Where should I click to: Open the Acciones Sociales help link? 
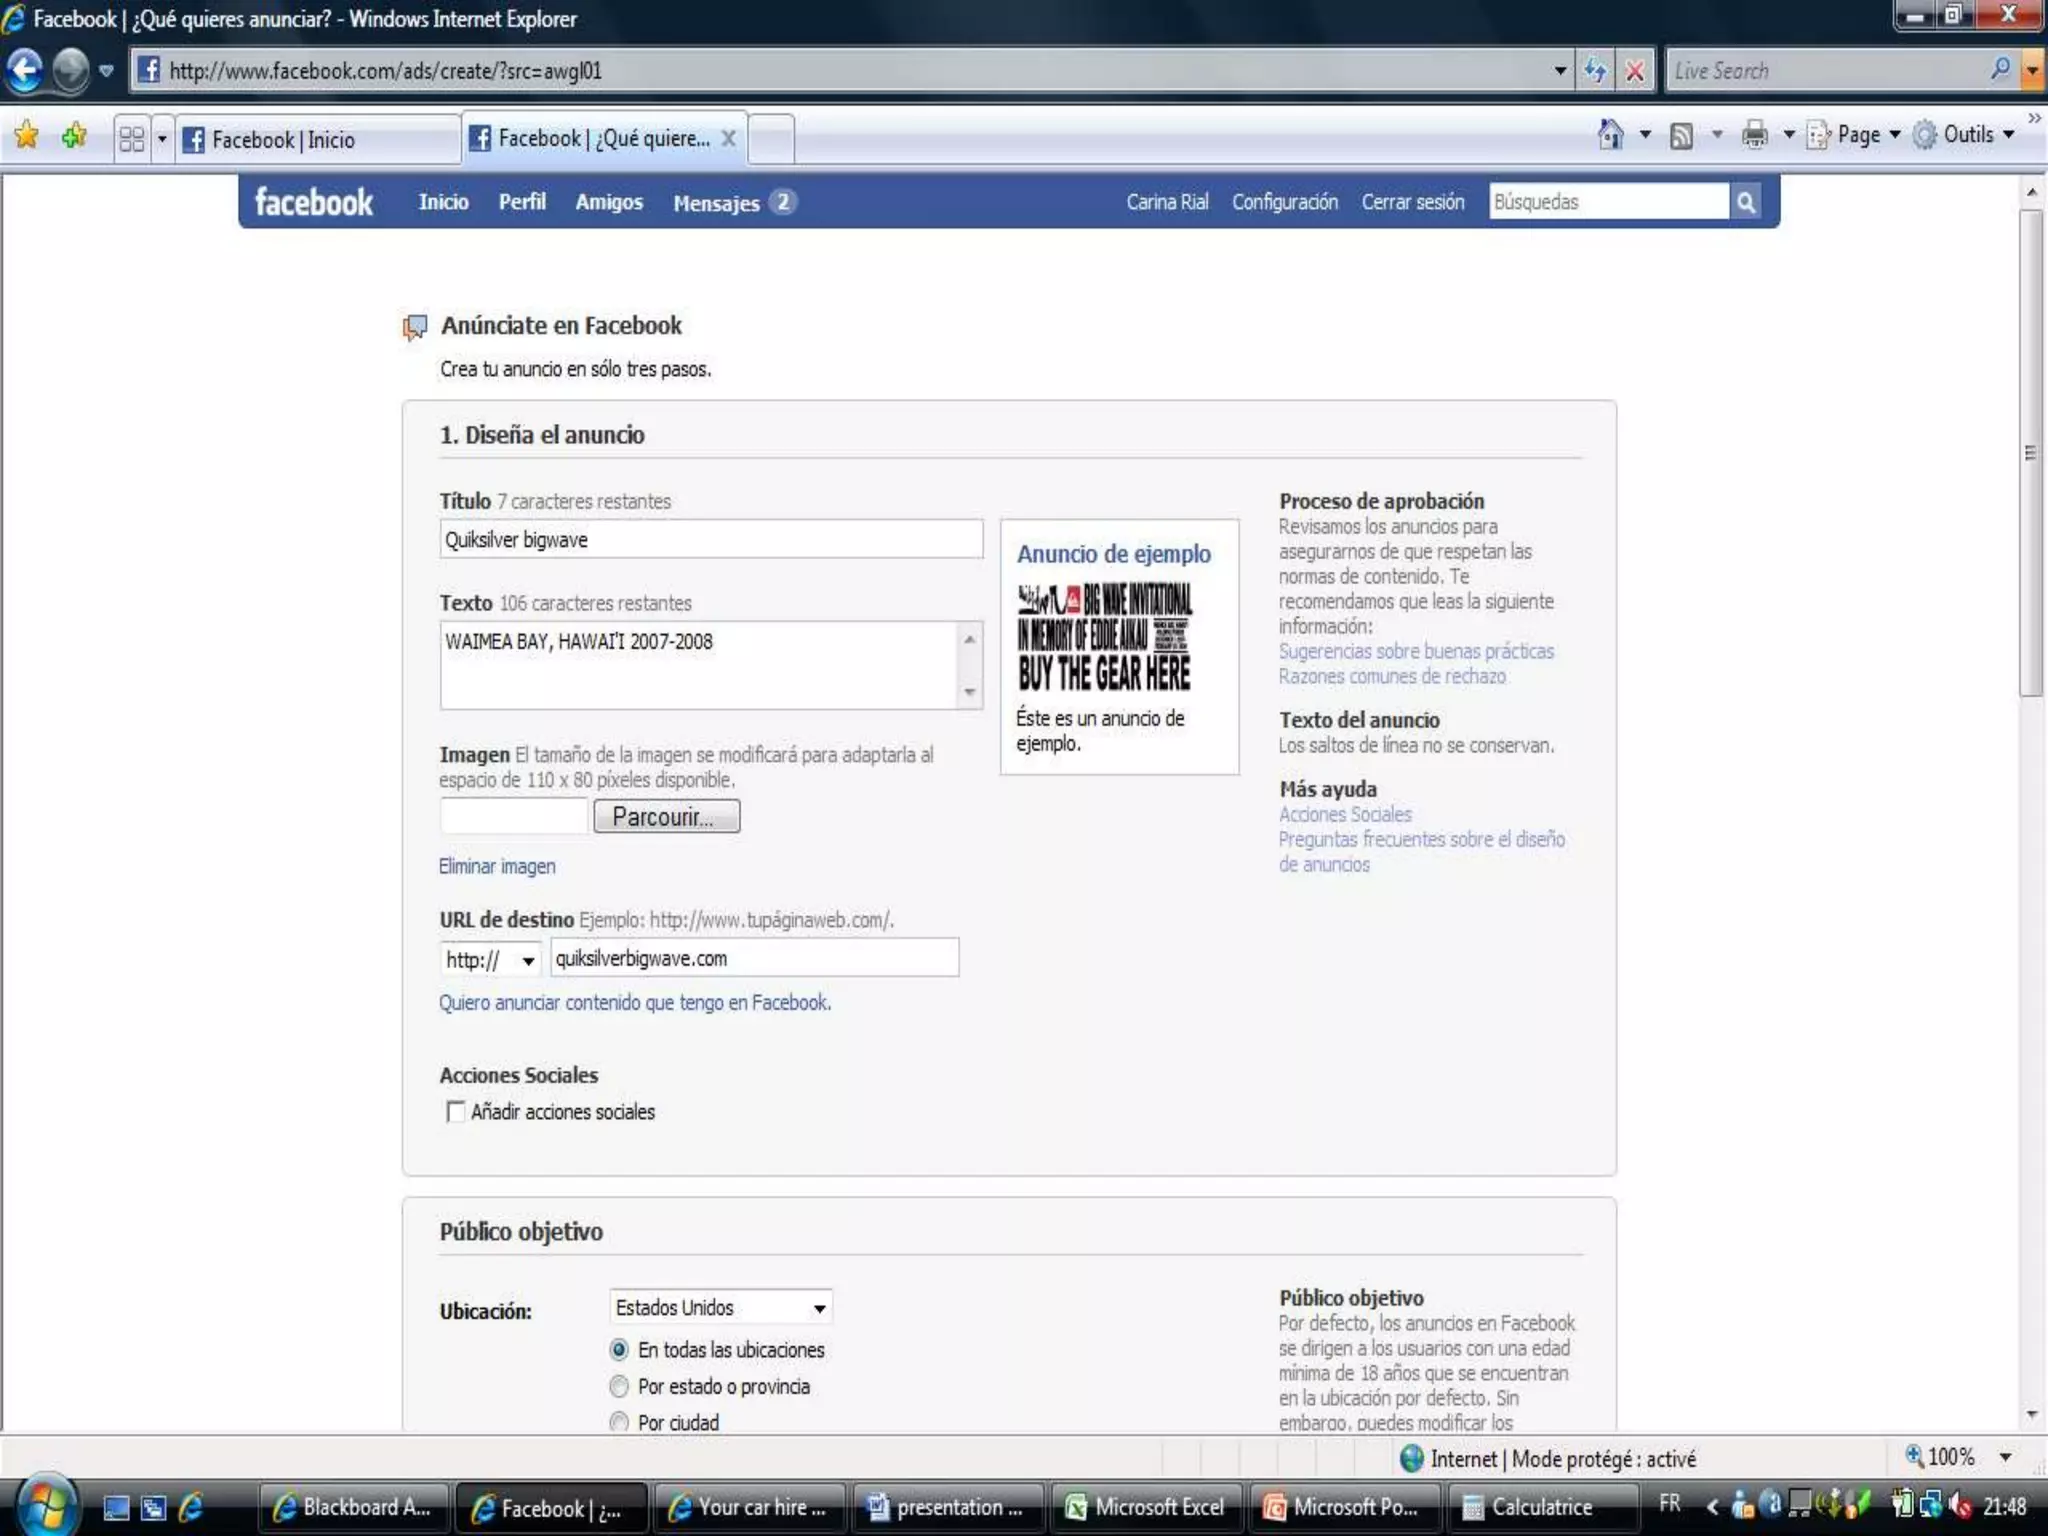[x=1345, y=814]
